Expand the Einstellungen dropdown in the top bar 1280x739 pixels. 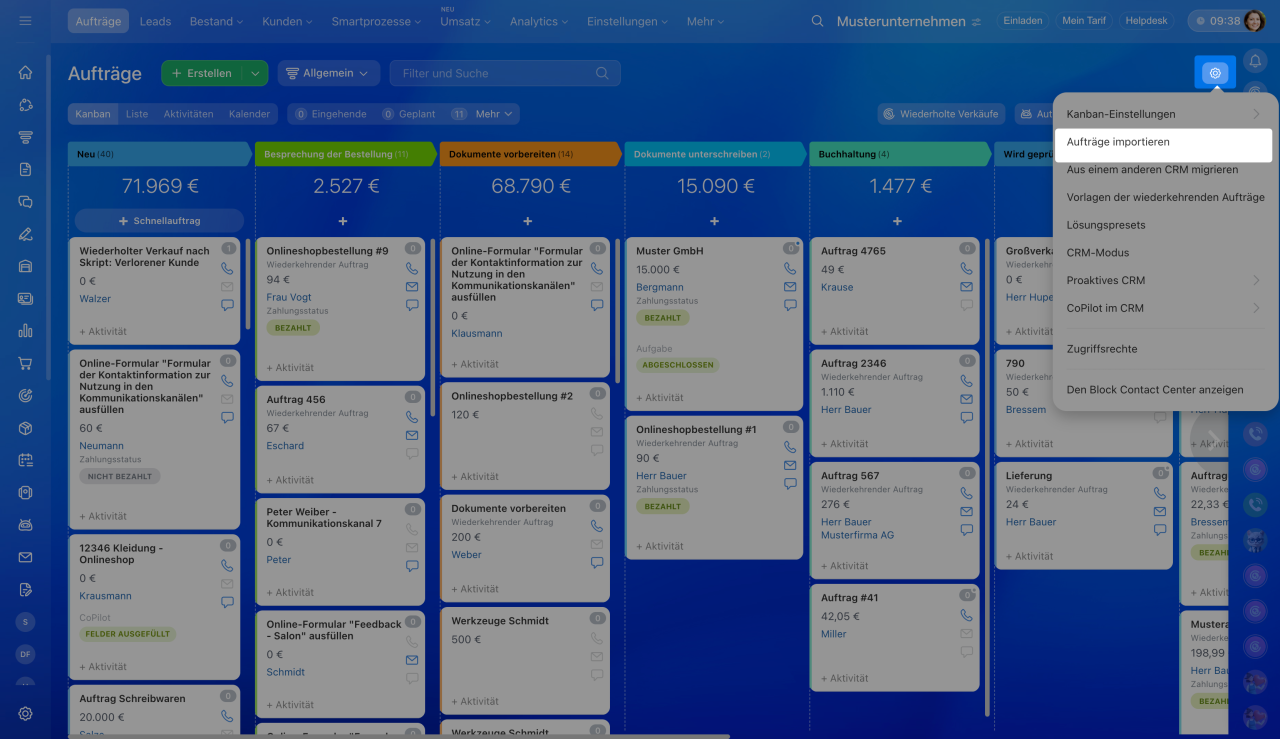[628, 21]
